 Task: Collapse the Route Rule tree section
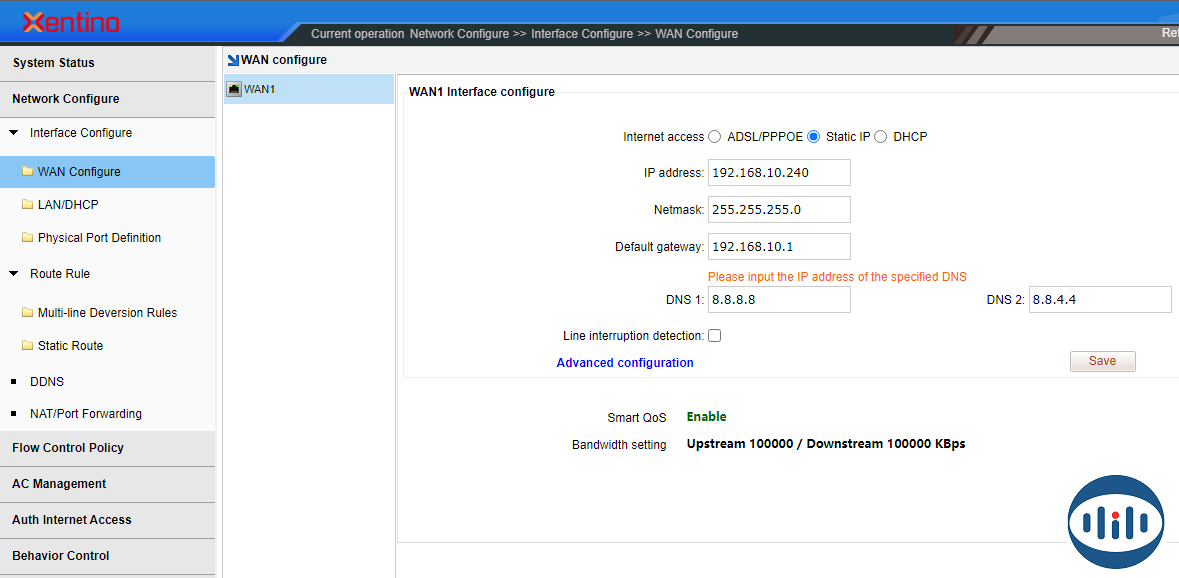point(14,273)
